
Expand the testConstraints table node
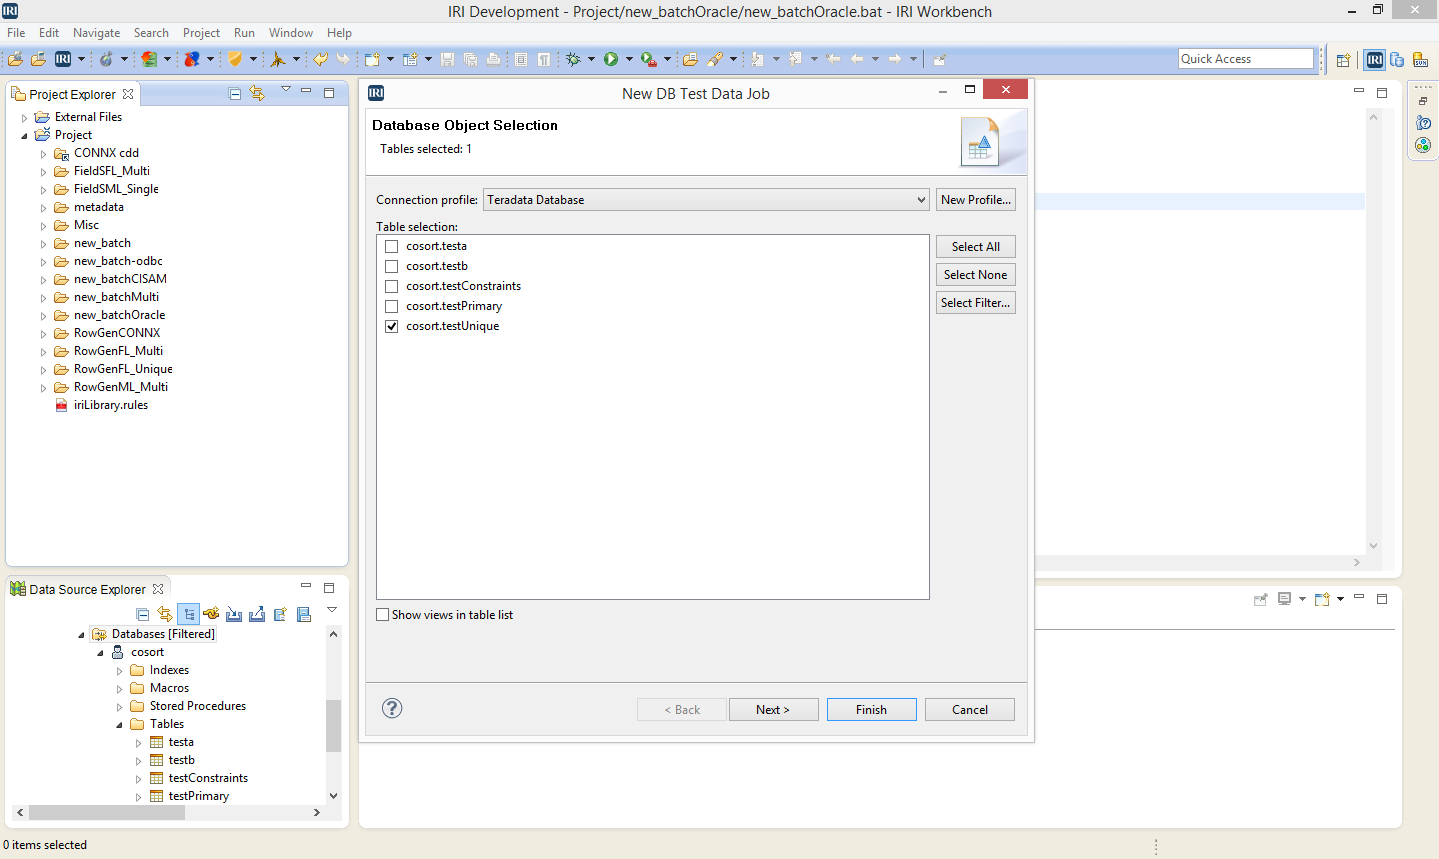point(139,779)
